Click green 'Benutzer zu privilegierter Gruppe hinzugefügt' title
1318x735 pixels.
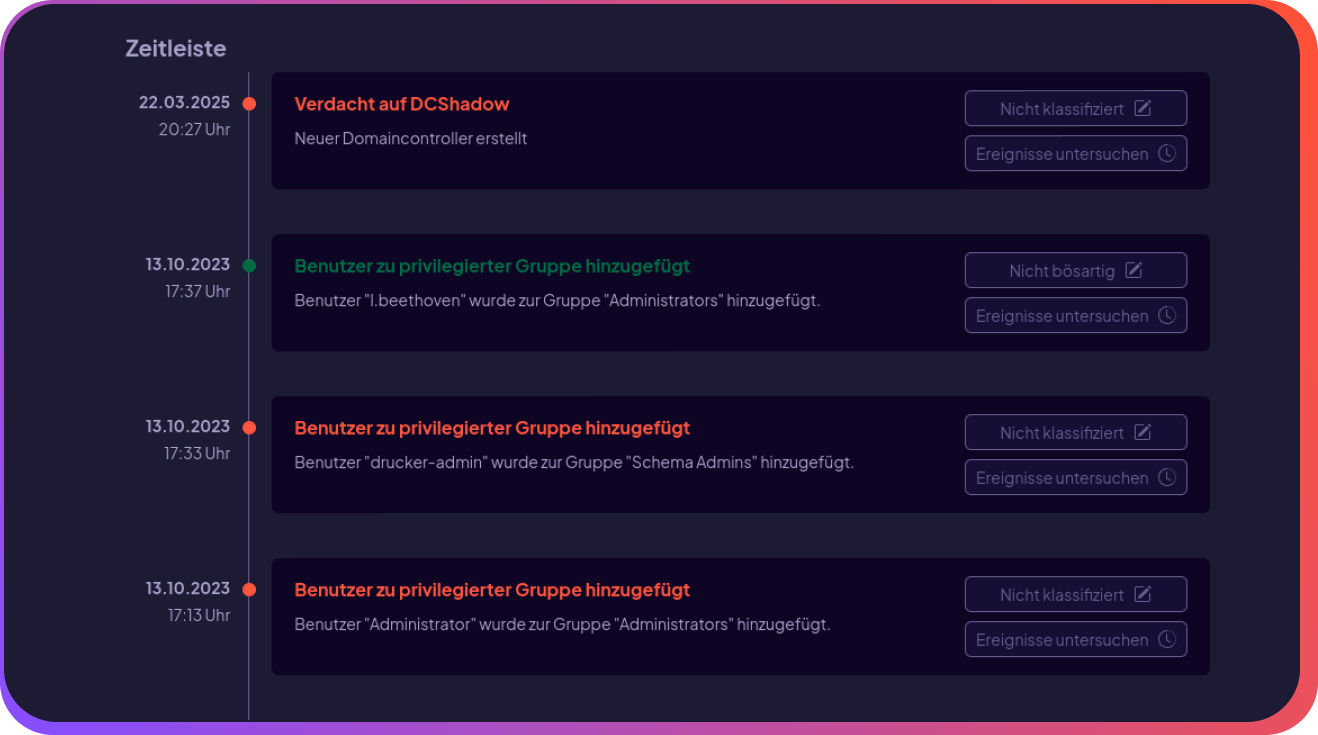[492, 266]
